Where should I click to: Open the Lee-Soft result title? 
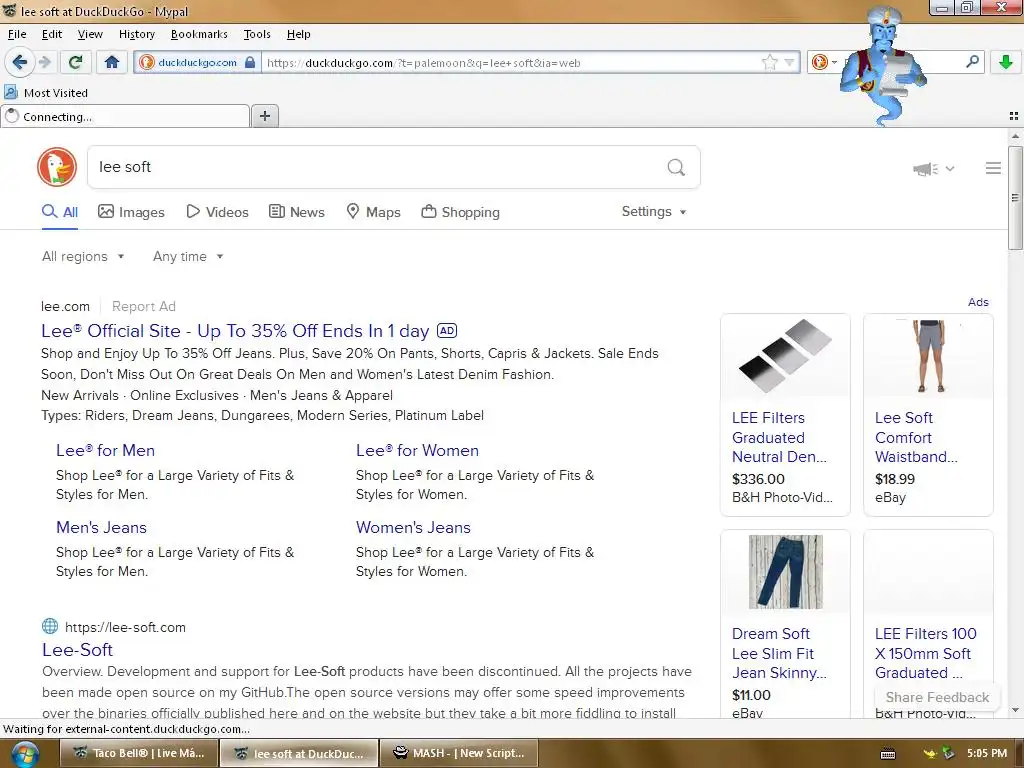(x=77, y=650)
